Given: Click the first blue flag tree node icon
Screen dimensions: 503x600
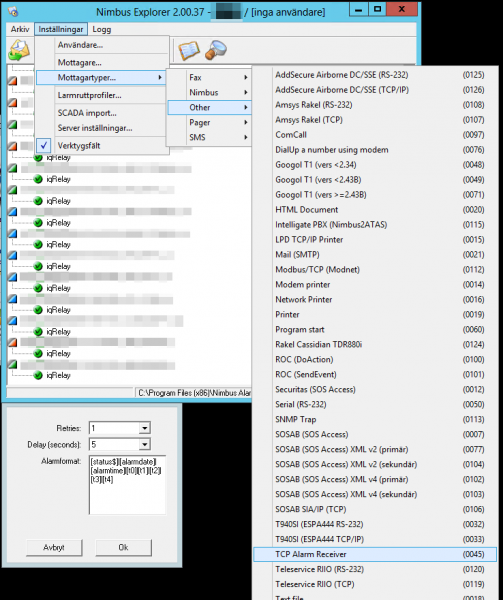Looking at the screenshot, I should pos(13,212).
